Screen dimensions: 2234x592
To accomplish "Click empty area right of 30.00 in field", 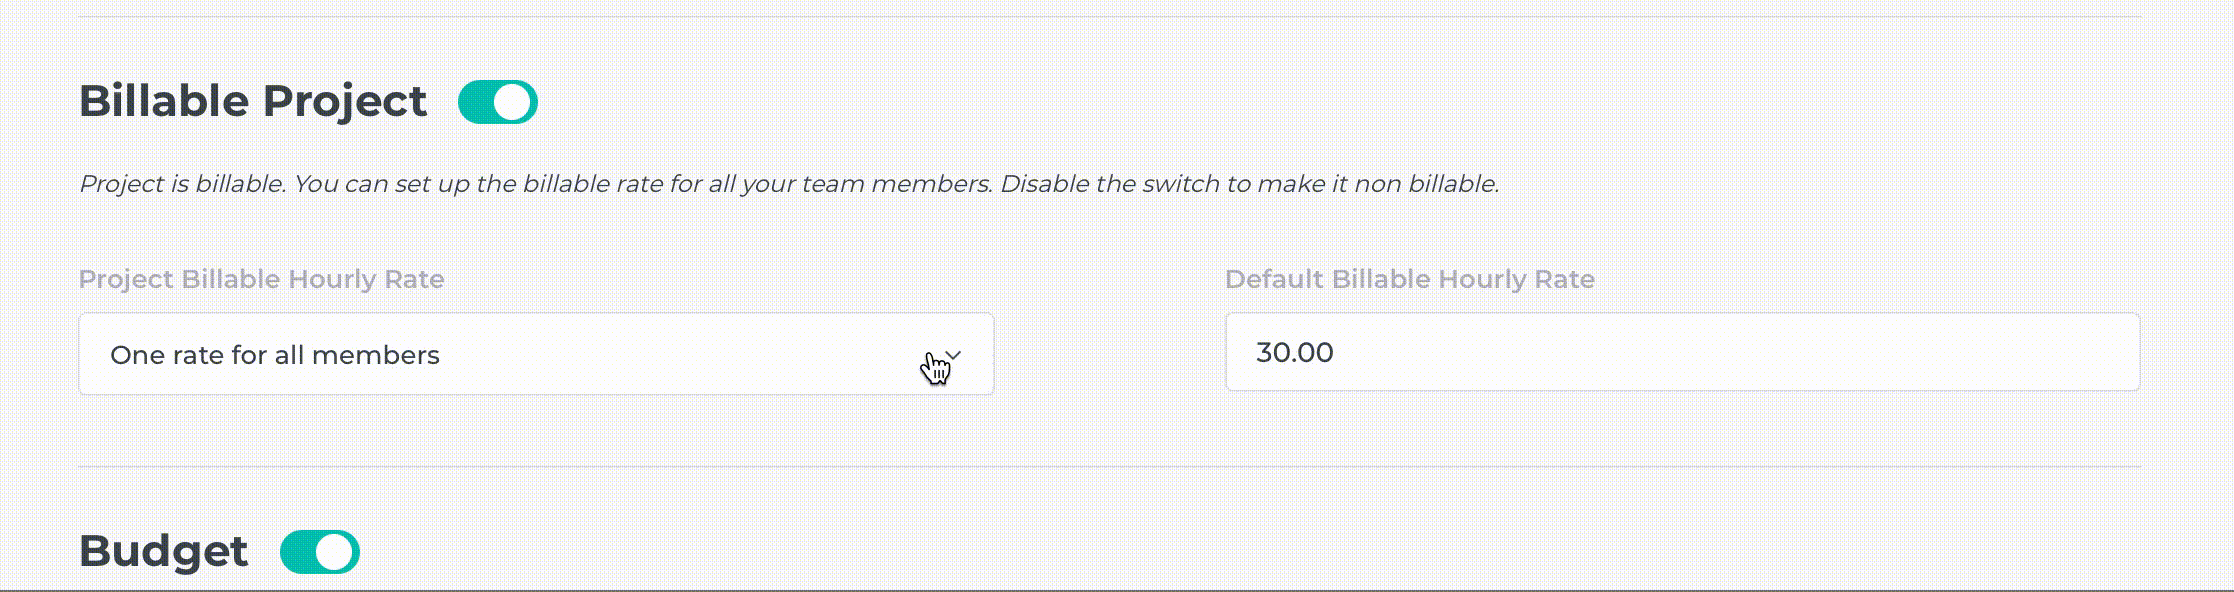I will 1750,352.
